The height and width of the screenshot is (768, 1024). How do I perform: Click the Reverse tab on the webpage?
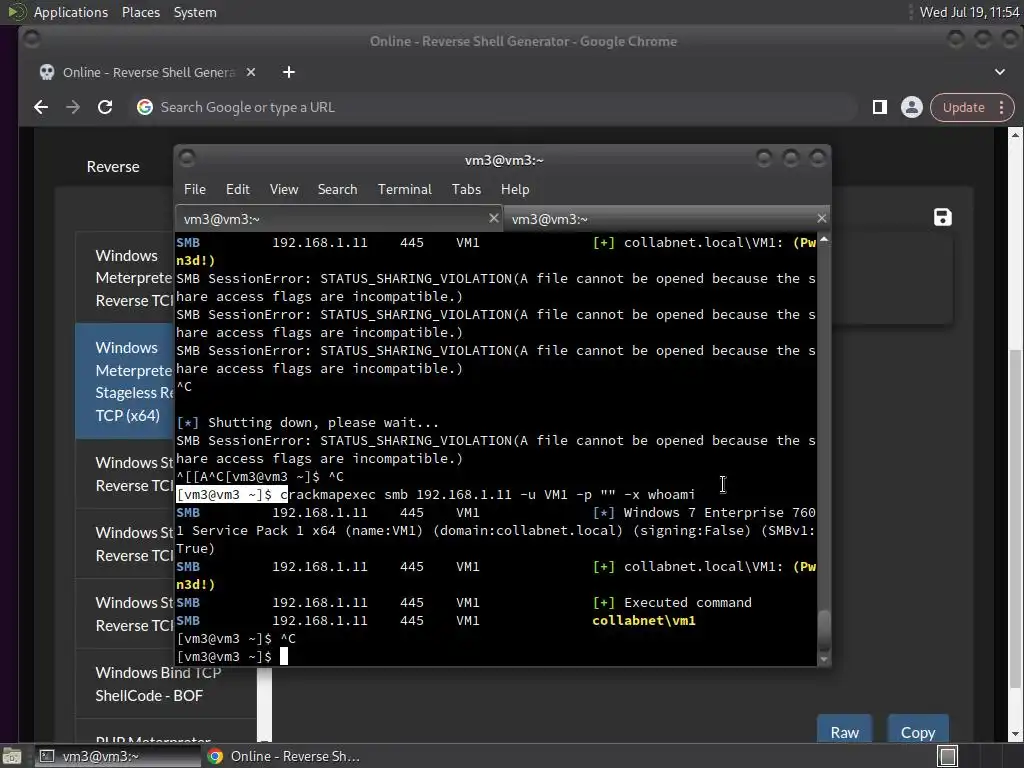[x=113, y=167]
